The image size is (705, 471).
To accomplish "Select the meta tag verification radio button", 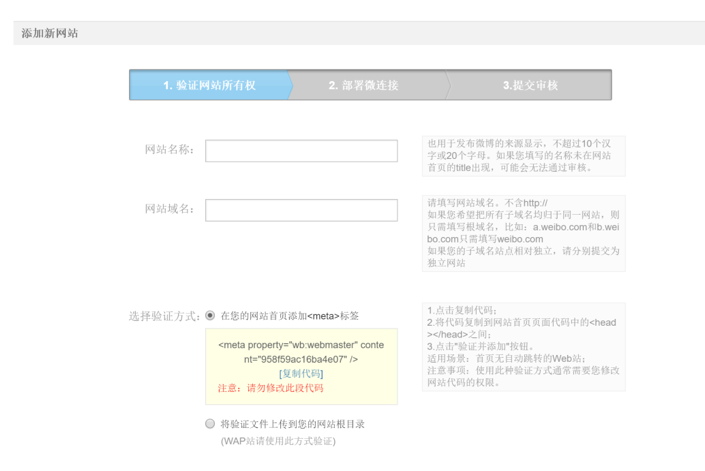I will pos(210,315).
